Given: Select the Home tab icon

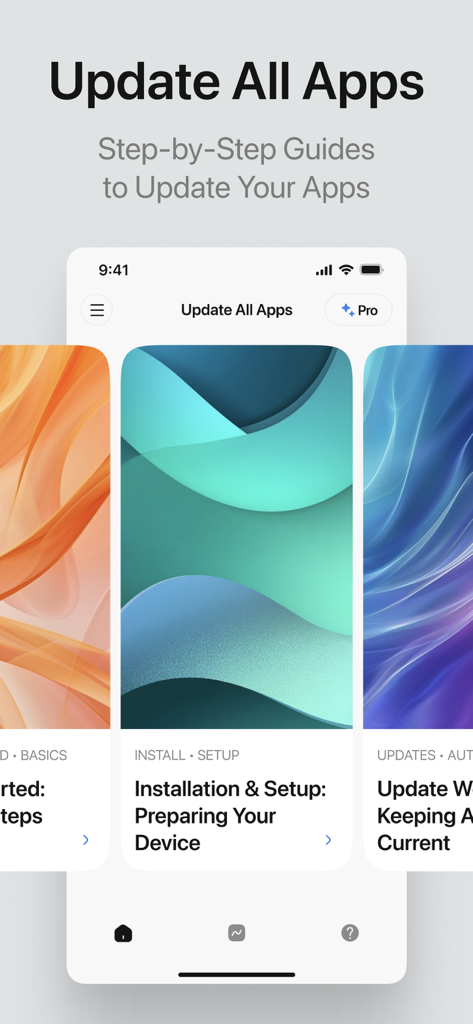Looking at the screenshot, I should click(123, 933).
